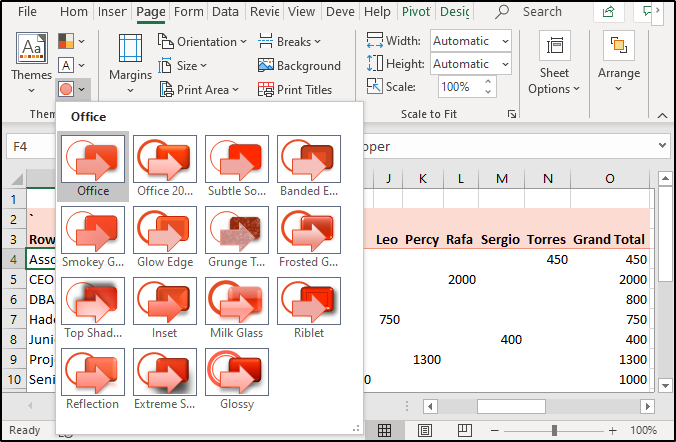
Task: Pick the Banded Edge effect
Action: (309, 166)
